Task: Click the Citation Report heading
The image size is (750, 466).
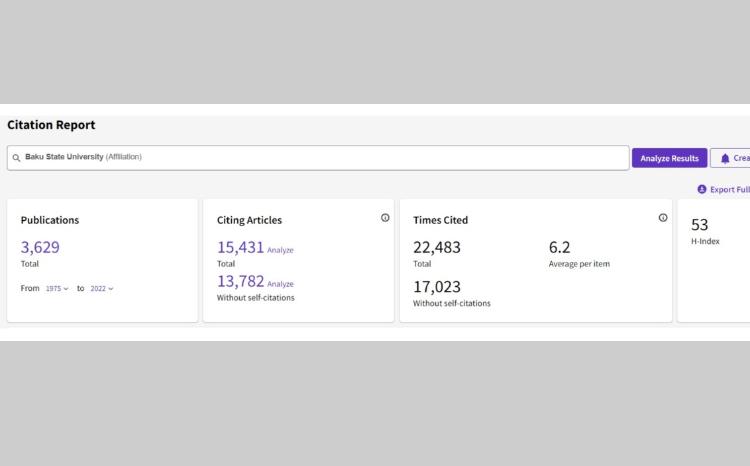Action: 51,125
